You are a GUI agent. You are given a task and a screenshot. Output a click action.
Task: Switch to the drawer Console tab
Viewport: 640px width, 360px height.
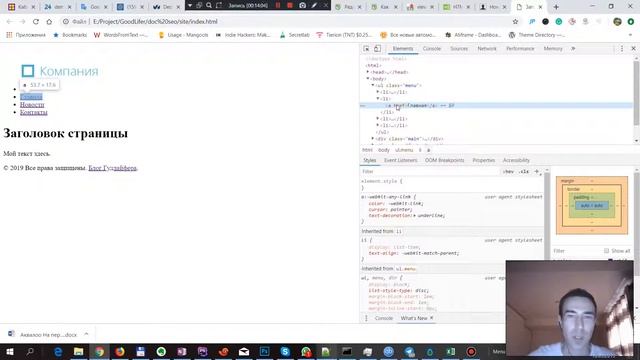click(x=384, y=318)
